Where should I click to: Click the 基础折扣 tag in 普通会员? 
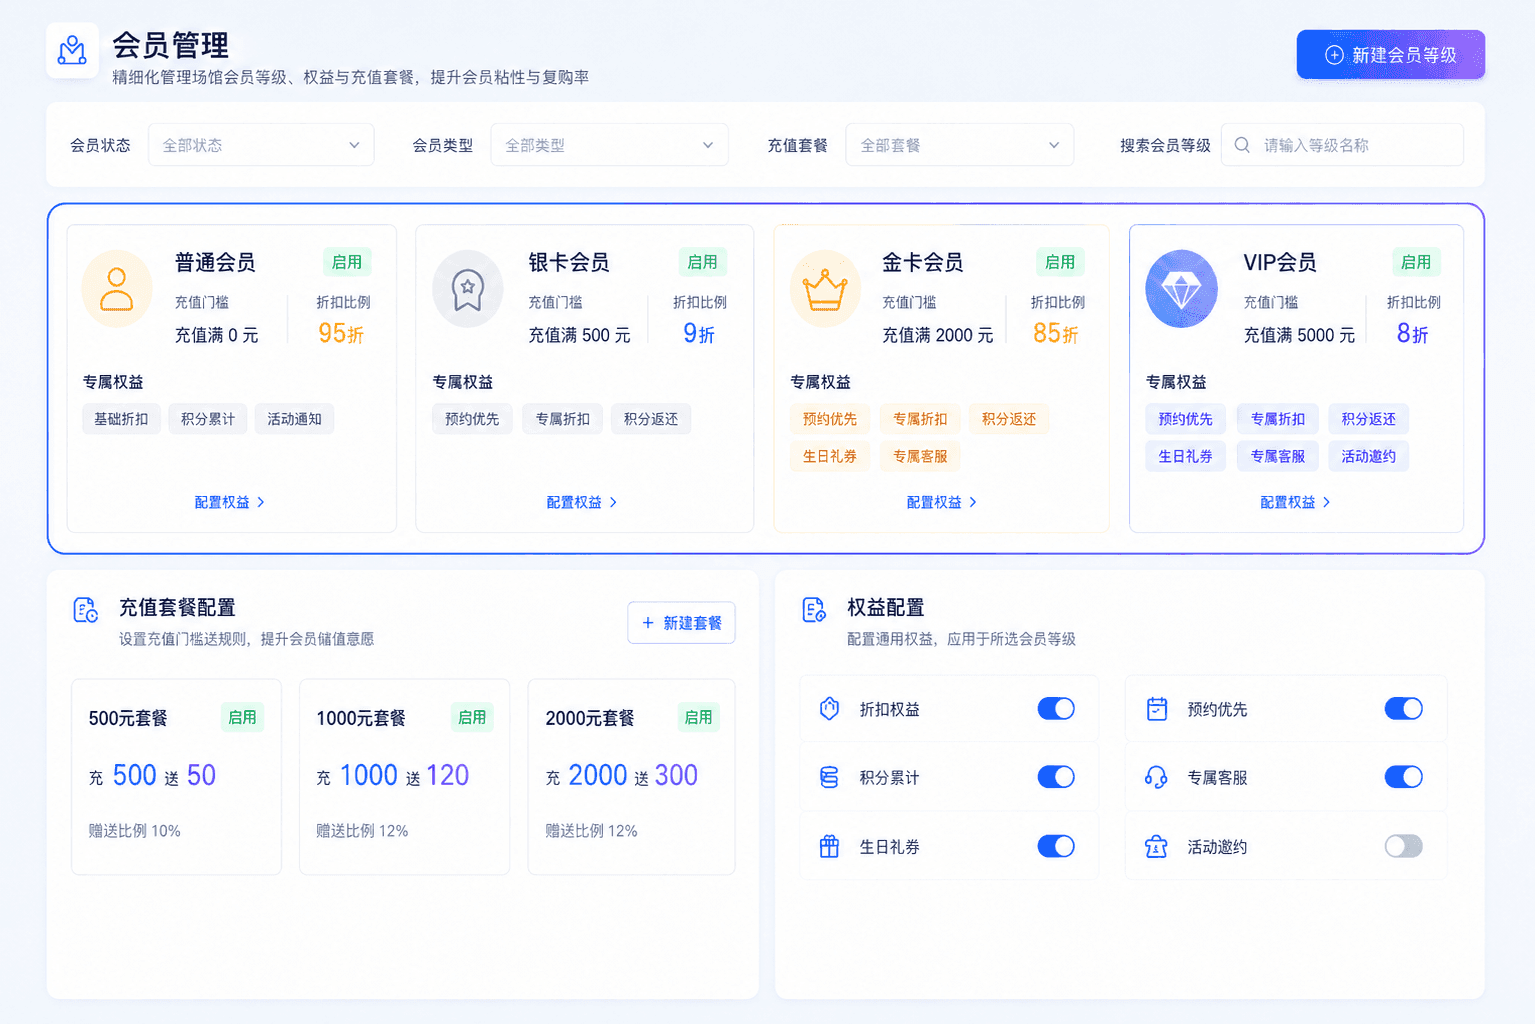pos(121,419)
